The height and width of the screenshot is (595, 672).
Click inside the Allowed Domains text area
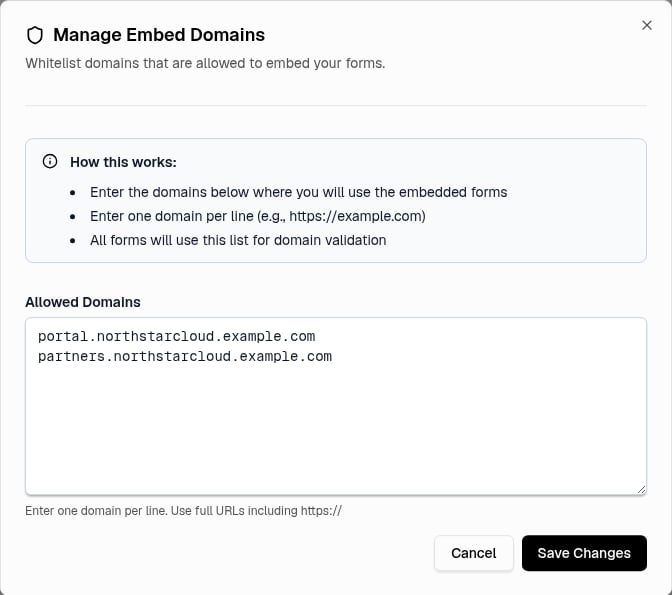click(x=336, y=406)
